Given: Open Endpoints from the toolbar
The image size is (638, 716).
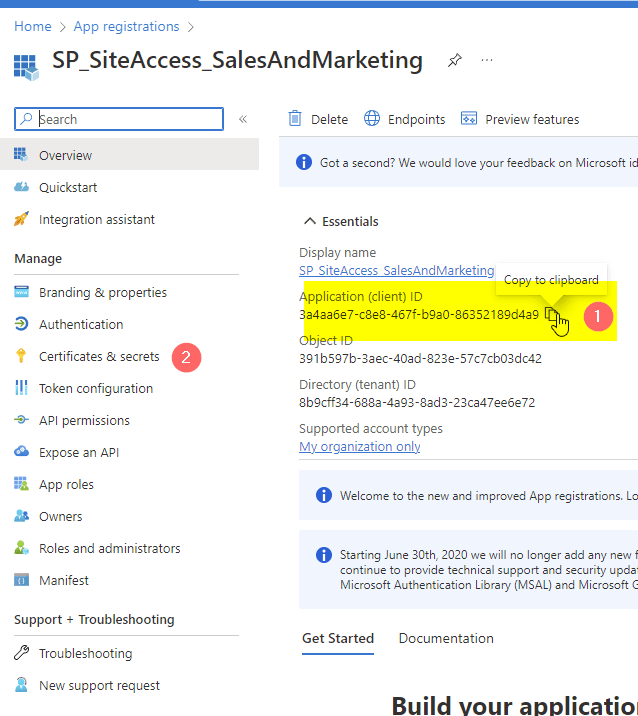Looking at the screenshot, I should tap(404, 119).
